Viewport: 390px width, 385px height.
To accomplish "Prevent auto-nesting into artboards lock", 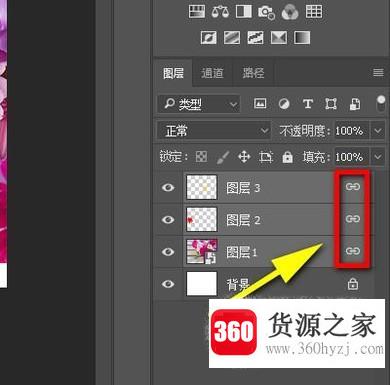I will [266, 157].
